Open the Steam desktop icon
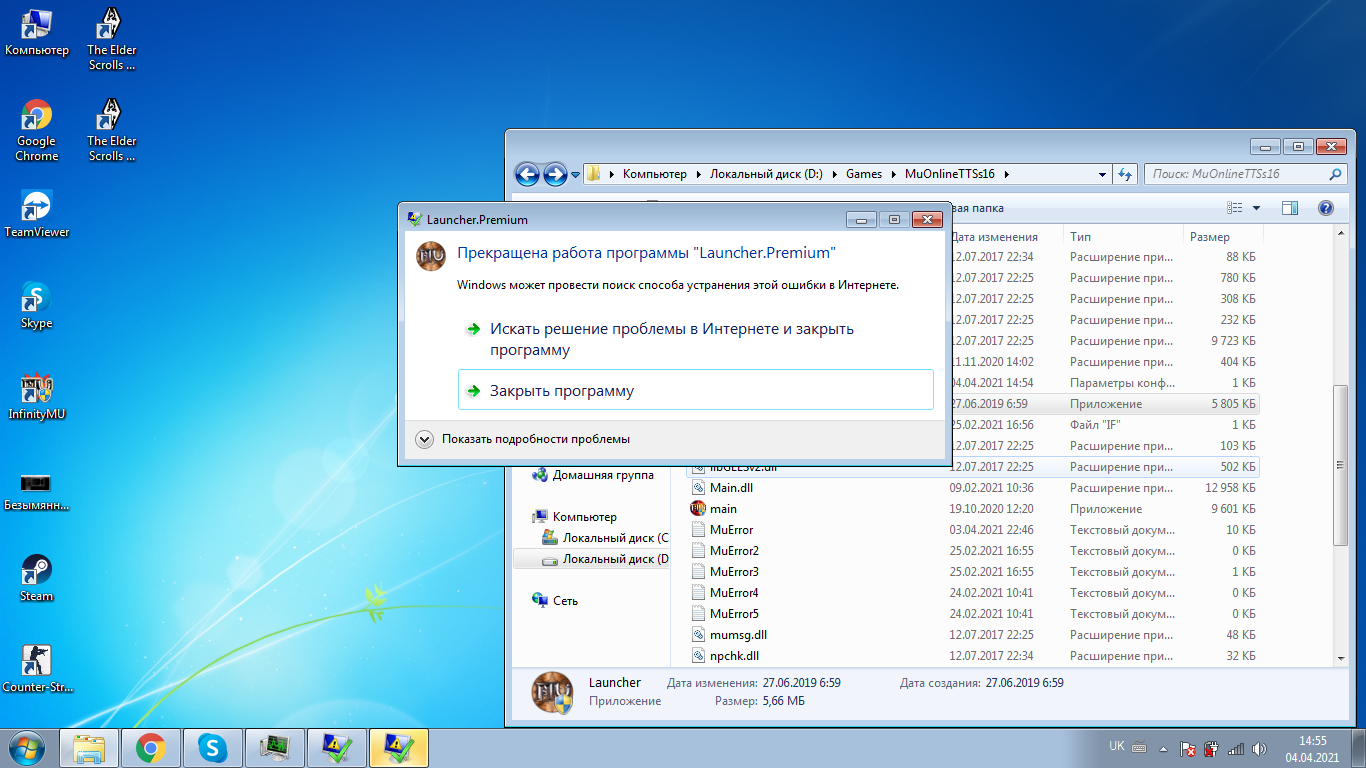The width and height of the screenshot is (1366, 768). coord(36,577)
